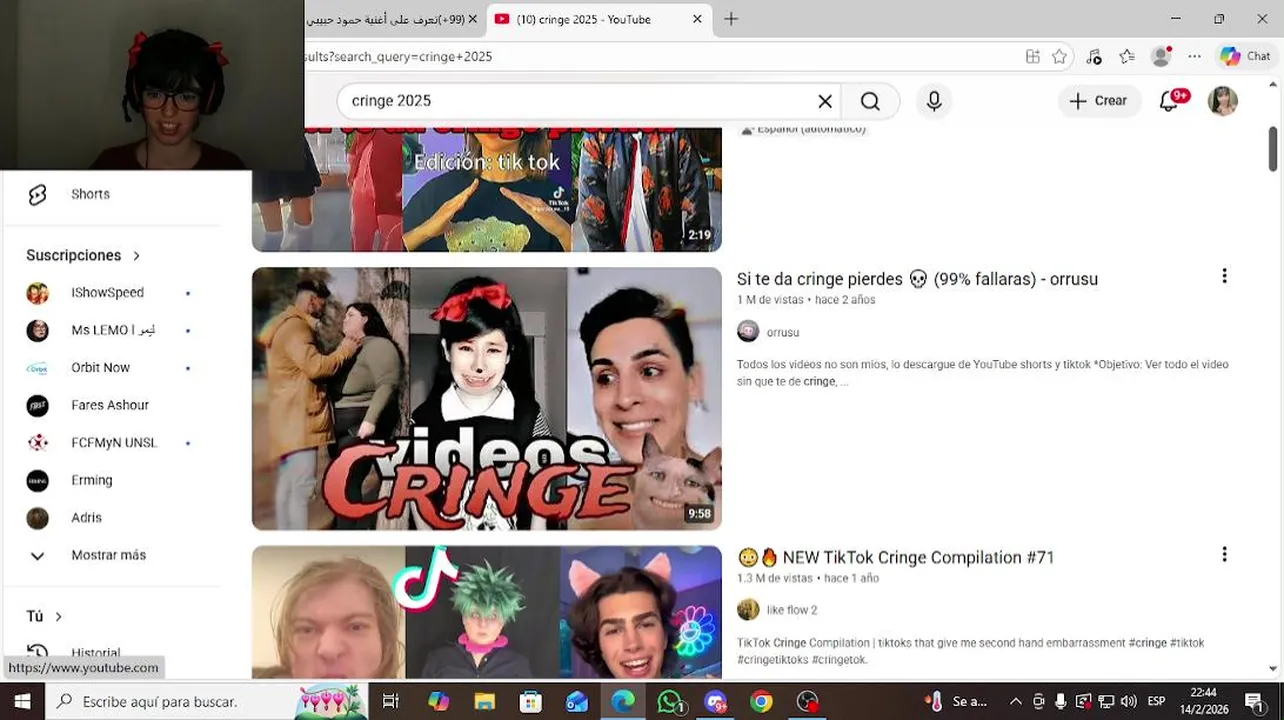Viewport: 1284px width, 720px height.
Task: Open a new browser tab
Action: click(731, 19)
